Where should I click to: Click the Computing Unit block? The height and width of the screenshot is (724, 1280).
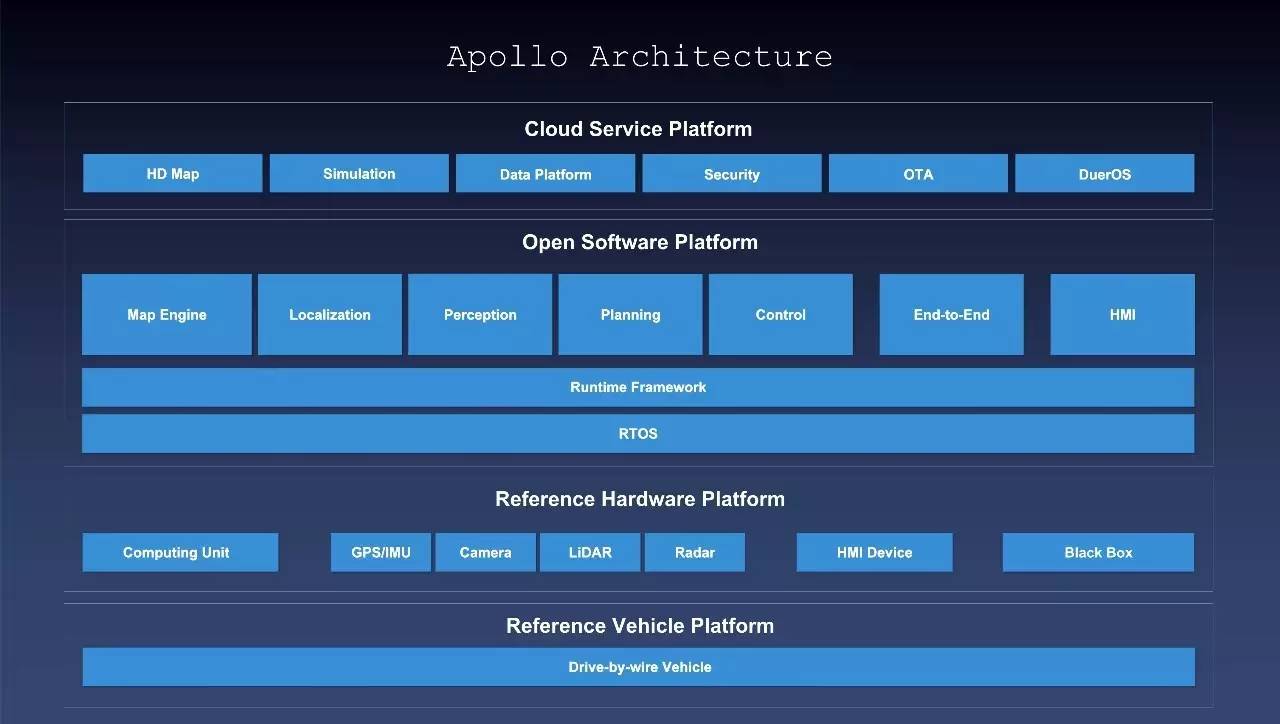pyautogui.click(x=180, y=552)
